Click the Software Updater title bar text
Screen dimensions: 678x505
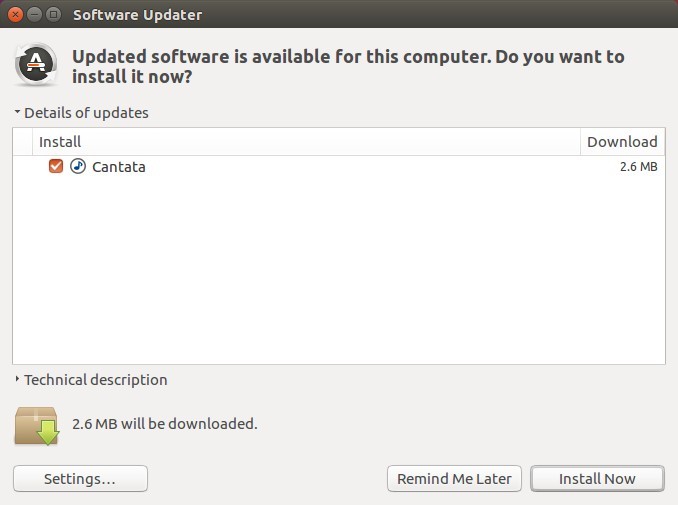(x=138, y=15)
